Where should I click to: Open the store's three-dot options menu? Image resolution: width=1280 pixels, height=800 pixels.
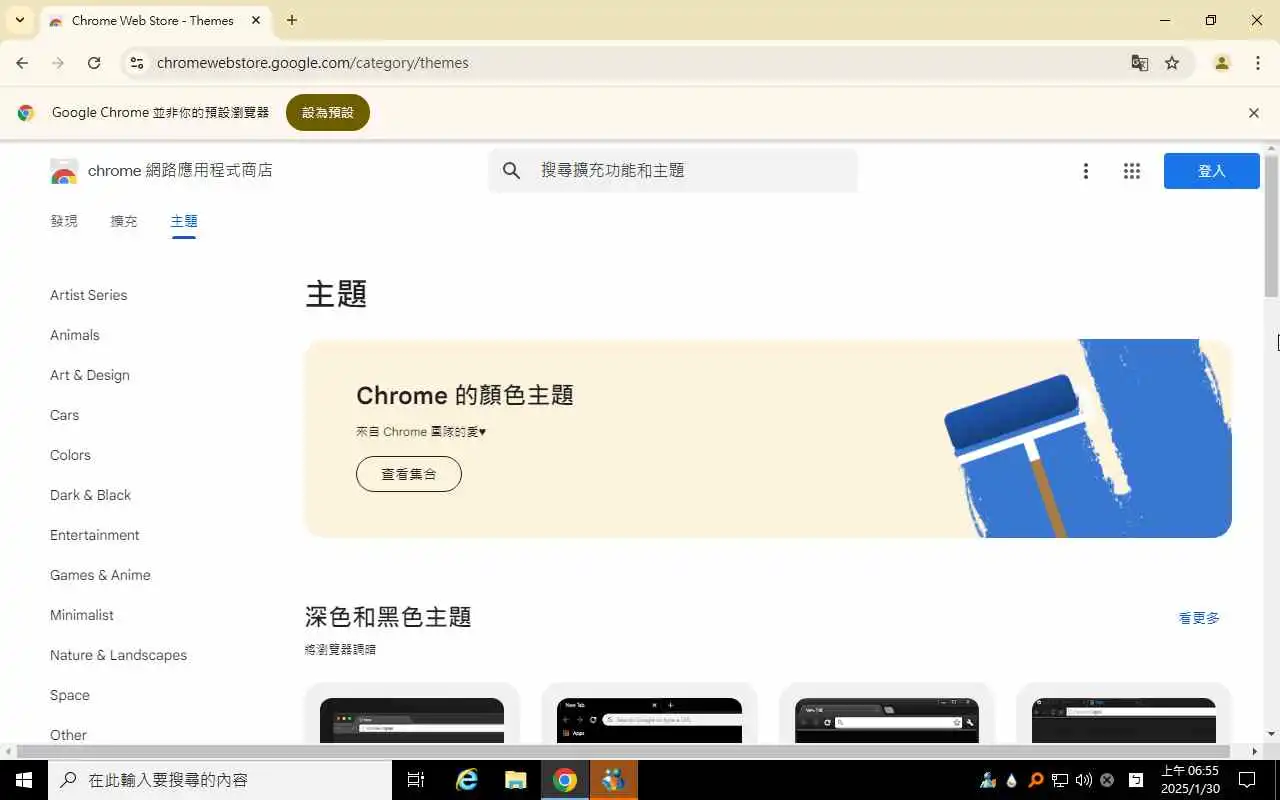pyautogui.click(x=1086, y=171)
